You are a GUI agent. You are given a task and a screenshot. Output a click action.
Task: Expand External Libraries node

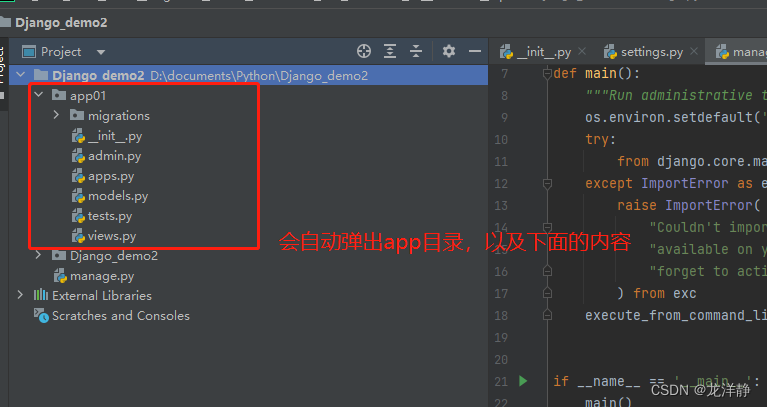pos(20,295)
